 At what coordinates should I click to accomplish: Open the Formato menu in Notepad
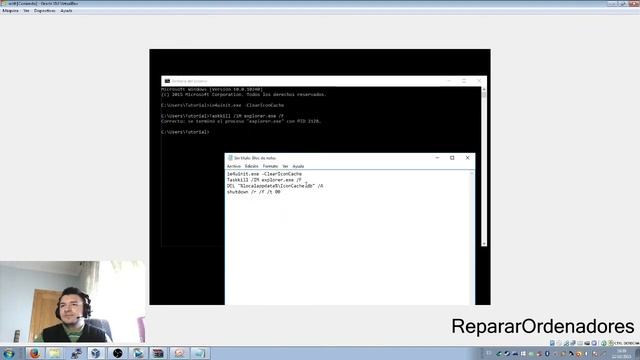[x=270, y=166]
